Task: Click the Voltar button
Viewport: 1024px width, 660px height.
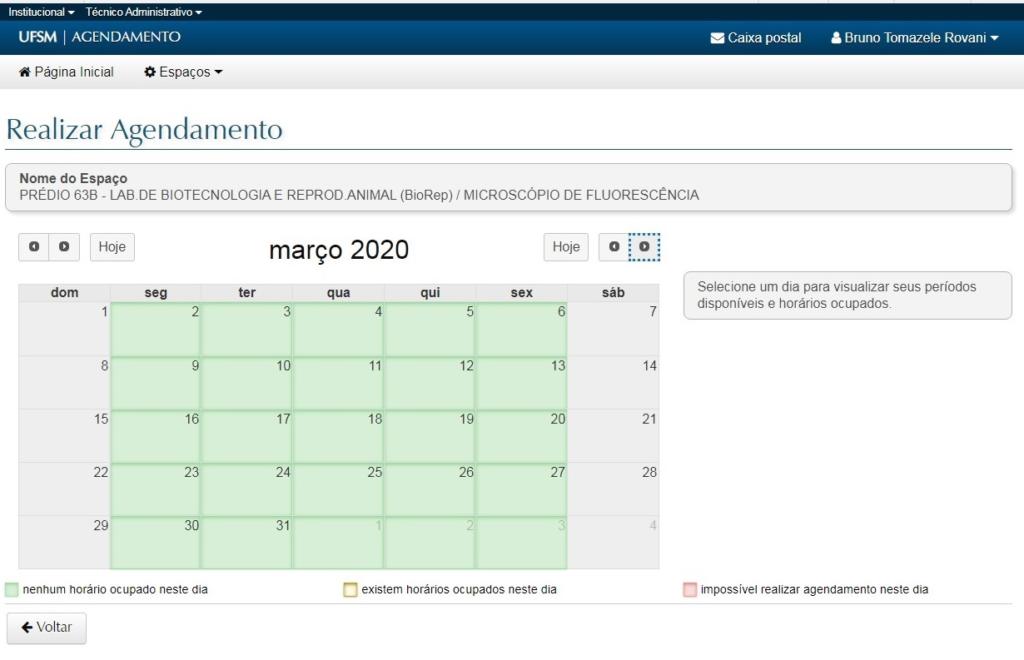Action: (x=47, y=627)
